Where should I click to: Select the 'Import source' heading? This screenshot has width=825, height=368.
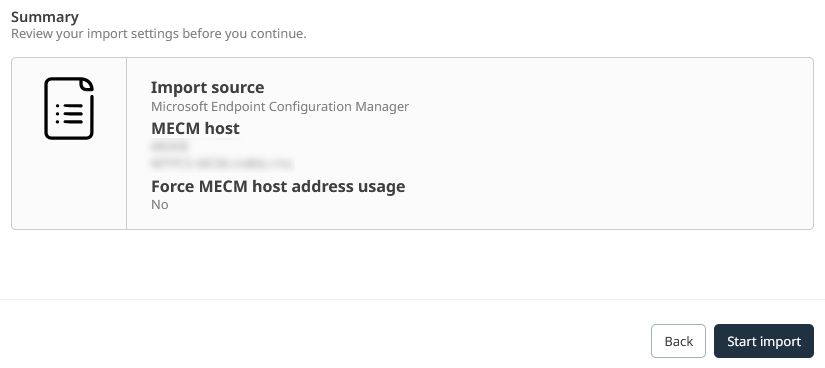pyautogui.click(x=207, y=87)
